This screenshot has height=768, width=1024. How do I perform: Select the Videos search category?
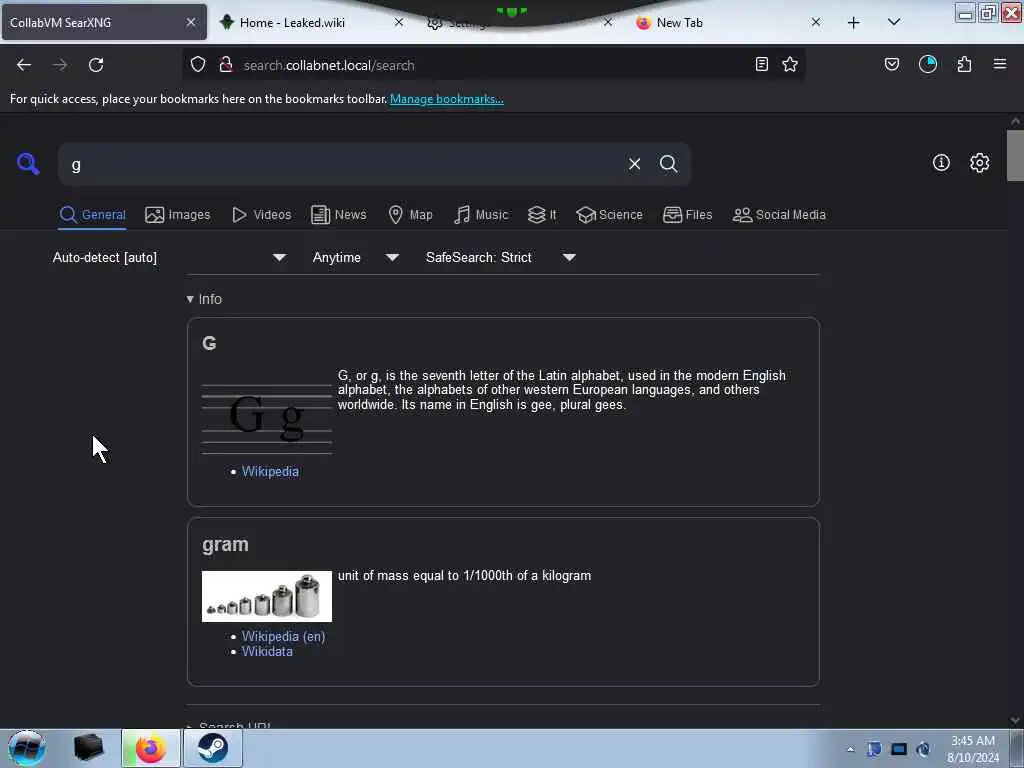(x=261, y=215)
